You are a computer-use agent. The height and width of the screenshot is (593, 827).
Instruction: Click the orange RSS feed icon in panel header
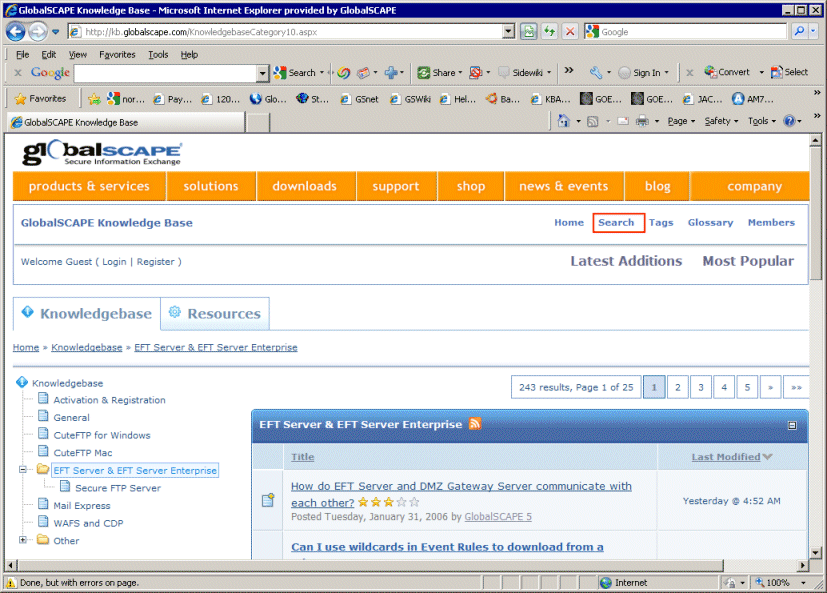(475, 424)
